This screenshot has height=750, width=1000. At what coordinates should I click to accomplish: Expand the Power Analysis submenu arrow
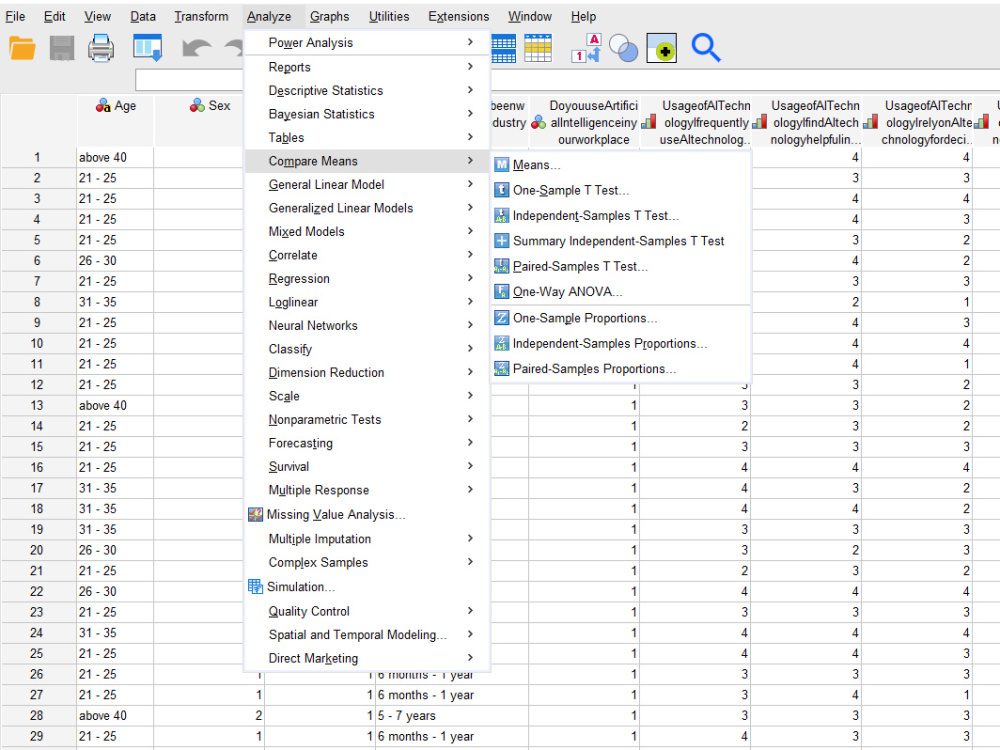(x=470, y=42)
